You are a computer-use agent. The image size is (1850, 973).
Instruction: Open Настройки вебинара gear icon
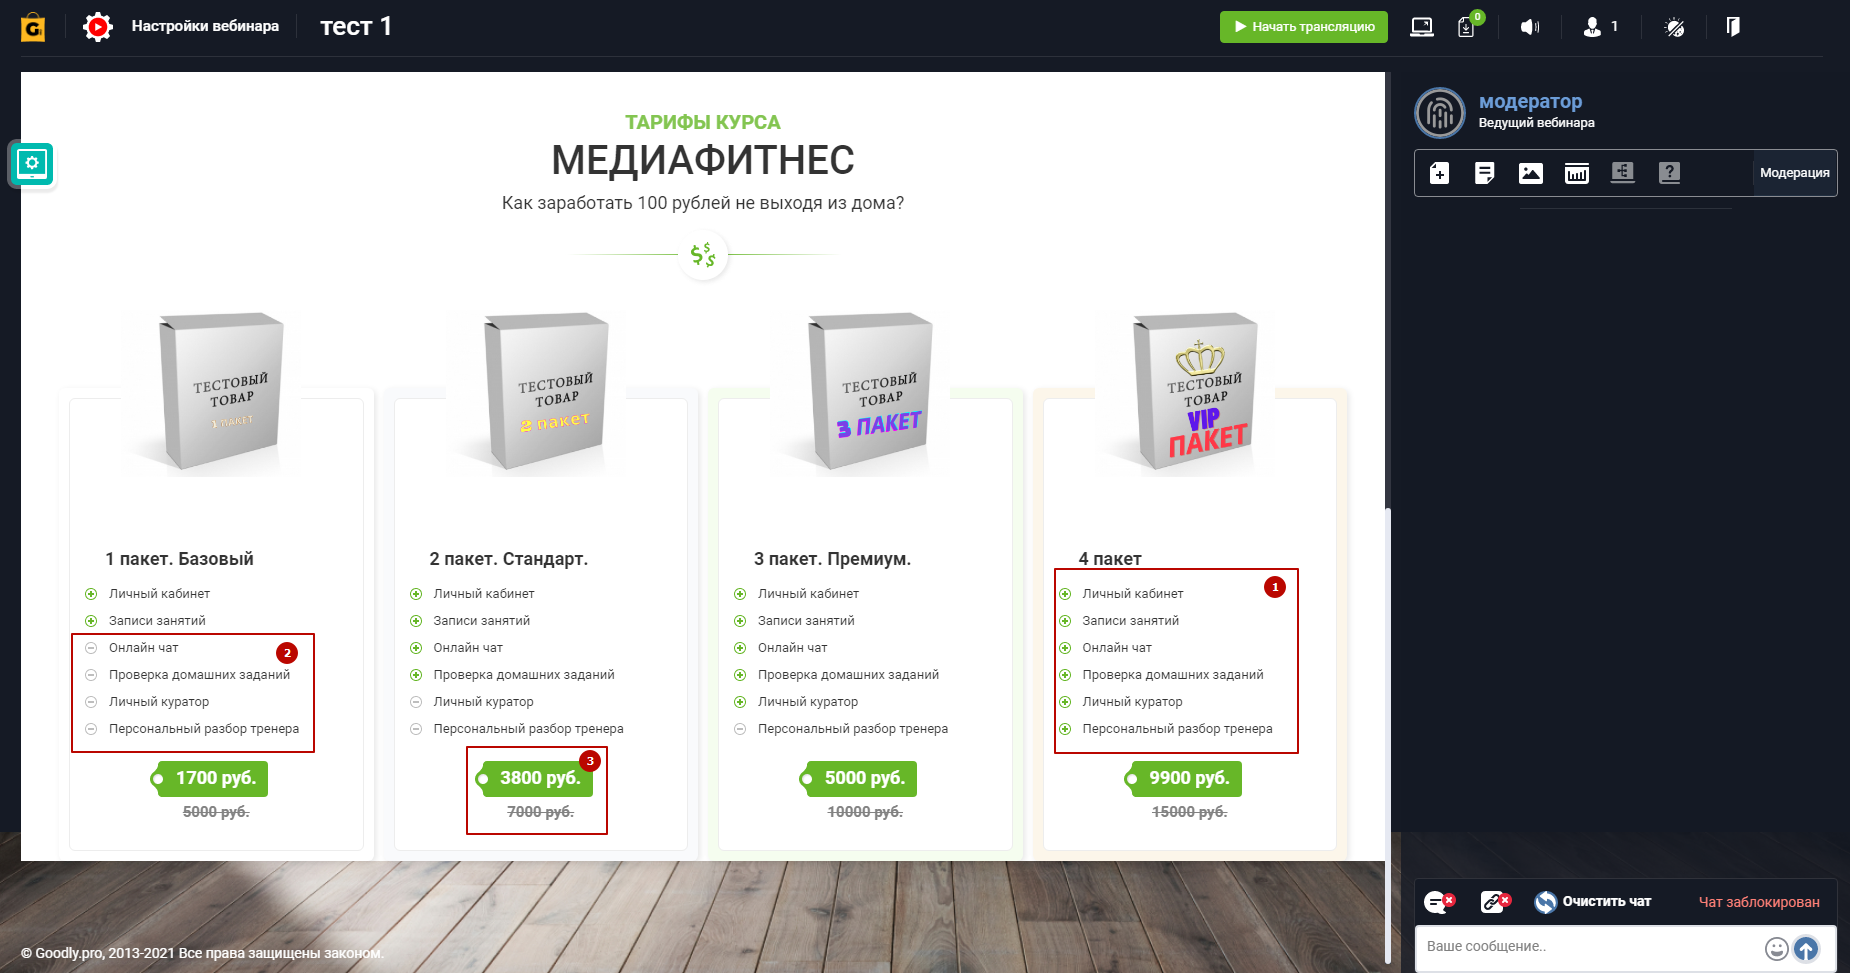tap(98, 27)
